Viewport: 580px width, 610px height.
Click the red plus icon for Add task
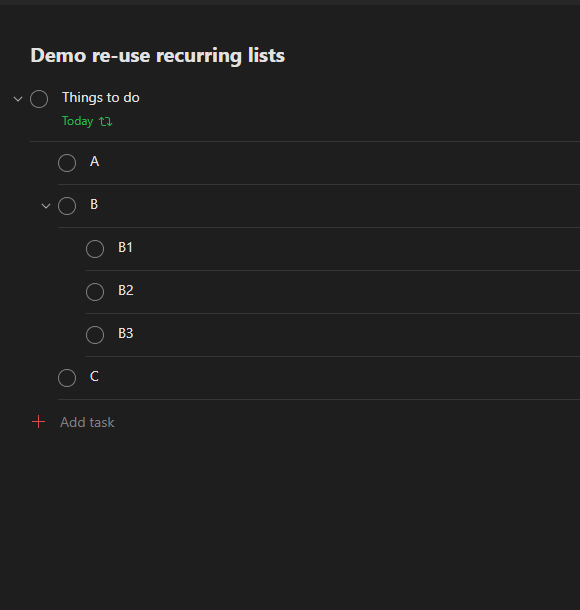pos(39,422)
